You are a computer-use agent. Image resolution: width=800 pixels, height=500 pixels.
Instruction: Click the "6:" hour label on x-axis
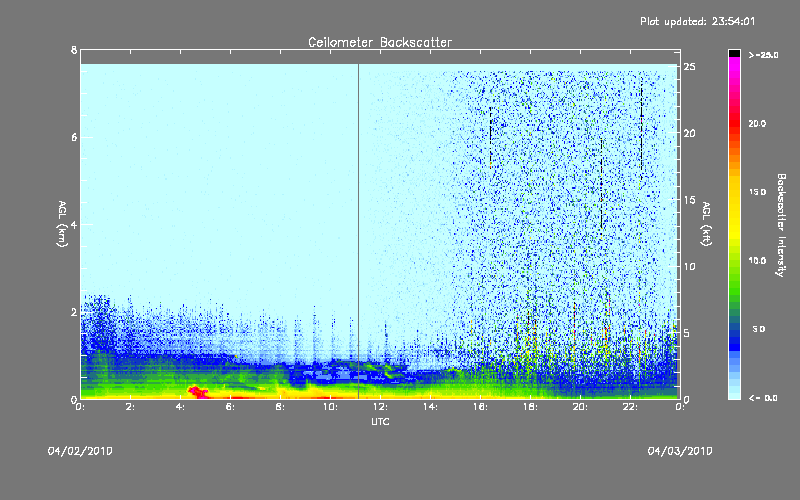pos(231,407)
